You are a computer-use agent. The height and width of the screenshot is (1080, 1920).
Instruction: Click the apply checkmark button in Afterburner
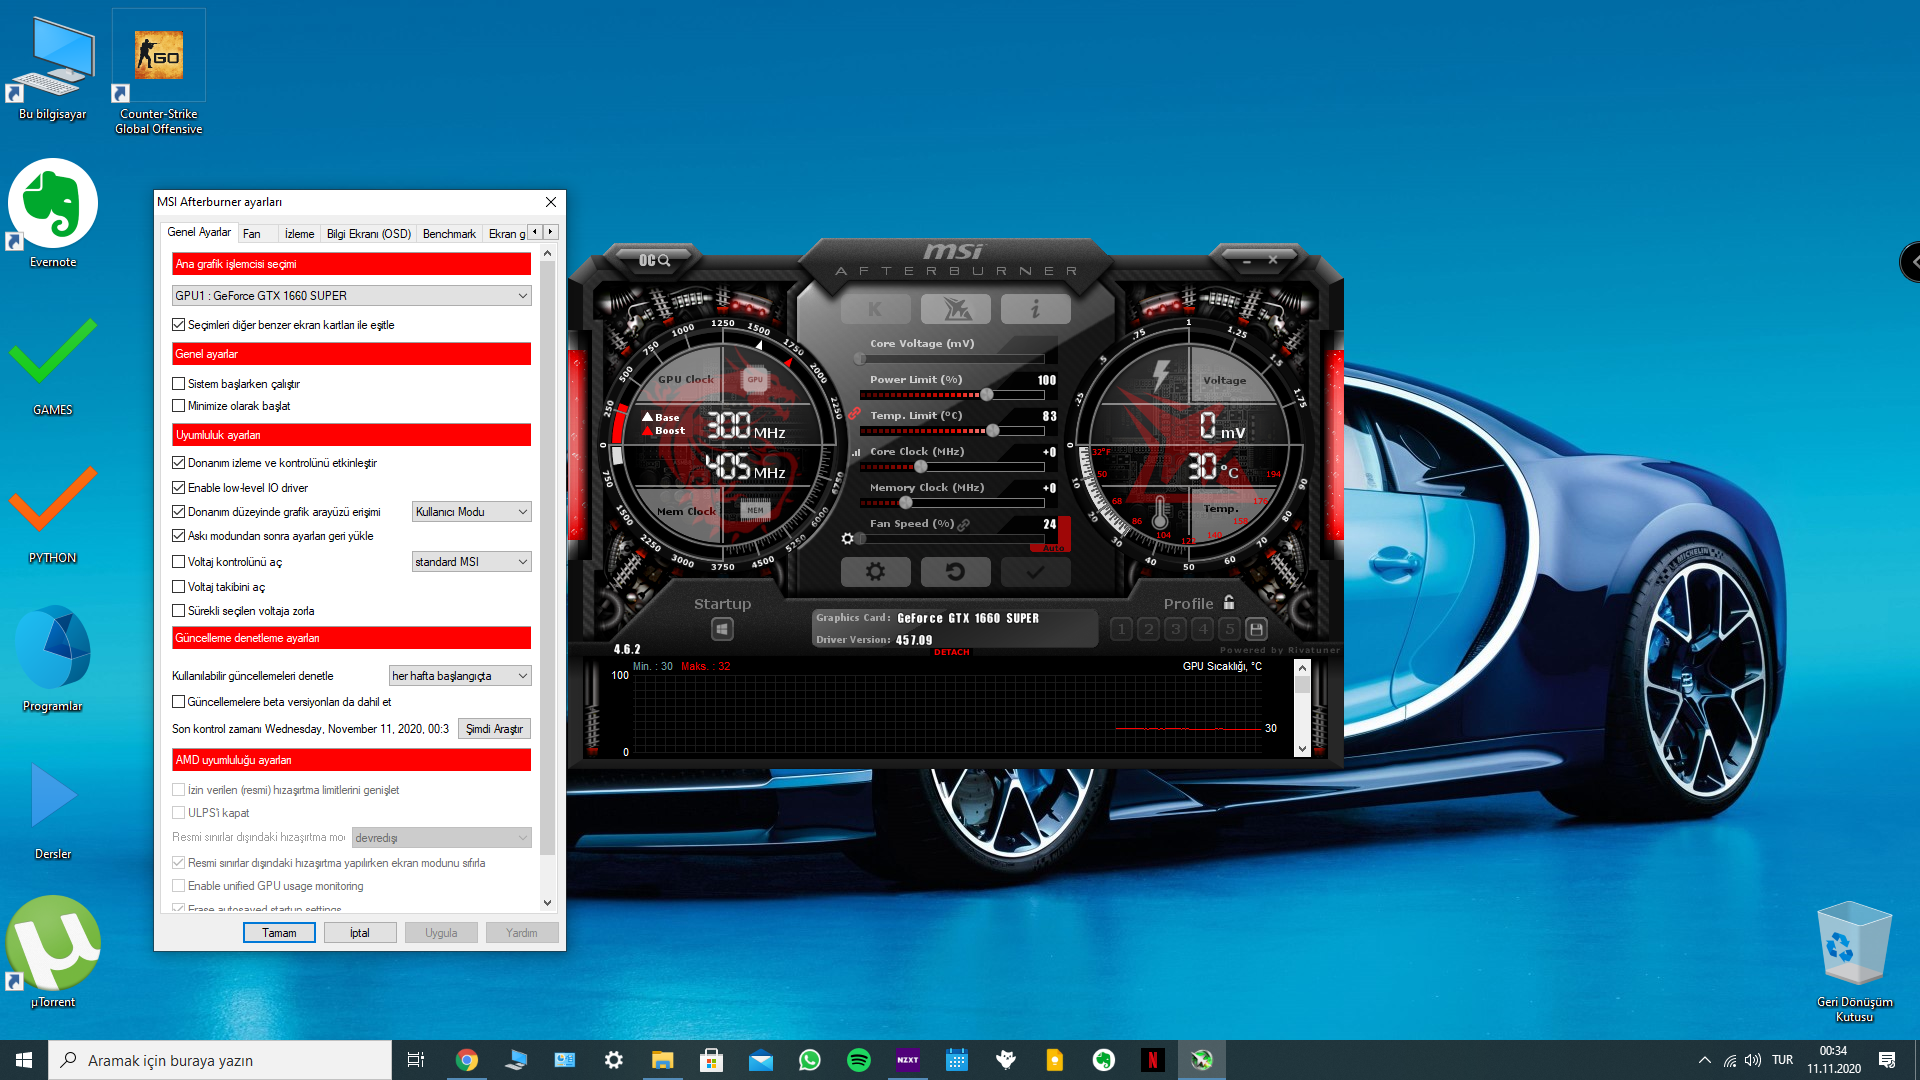point(1035,572)
